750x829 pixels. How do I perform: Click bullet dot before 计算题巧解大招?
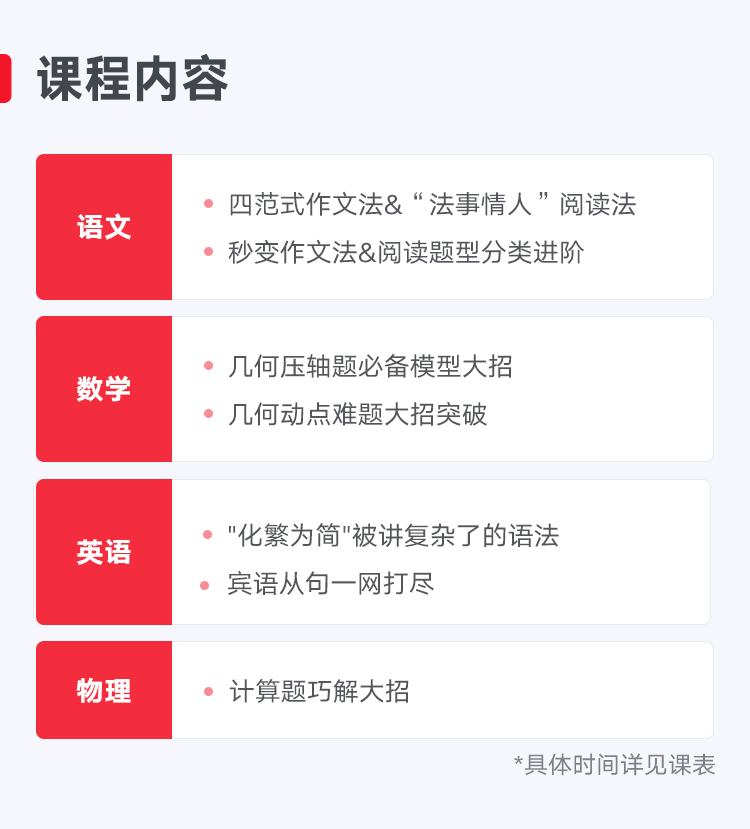(208, 691)
